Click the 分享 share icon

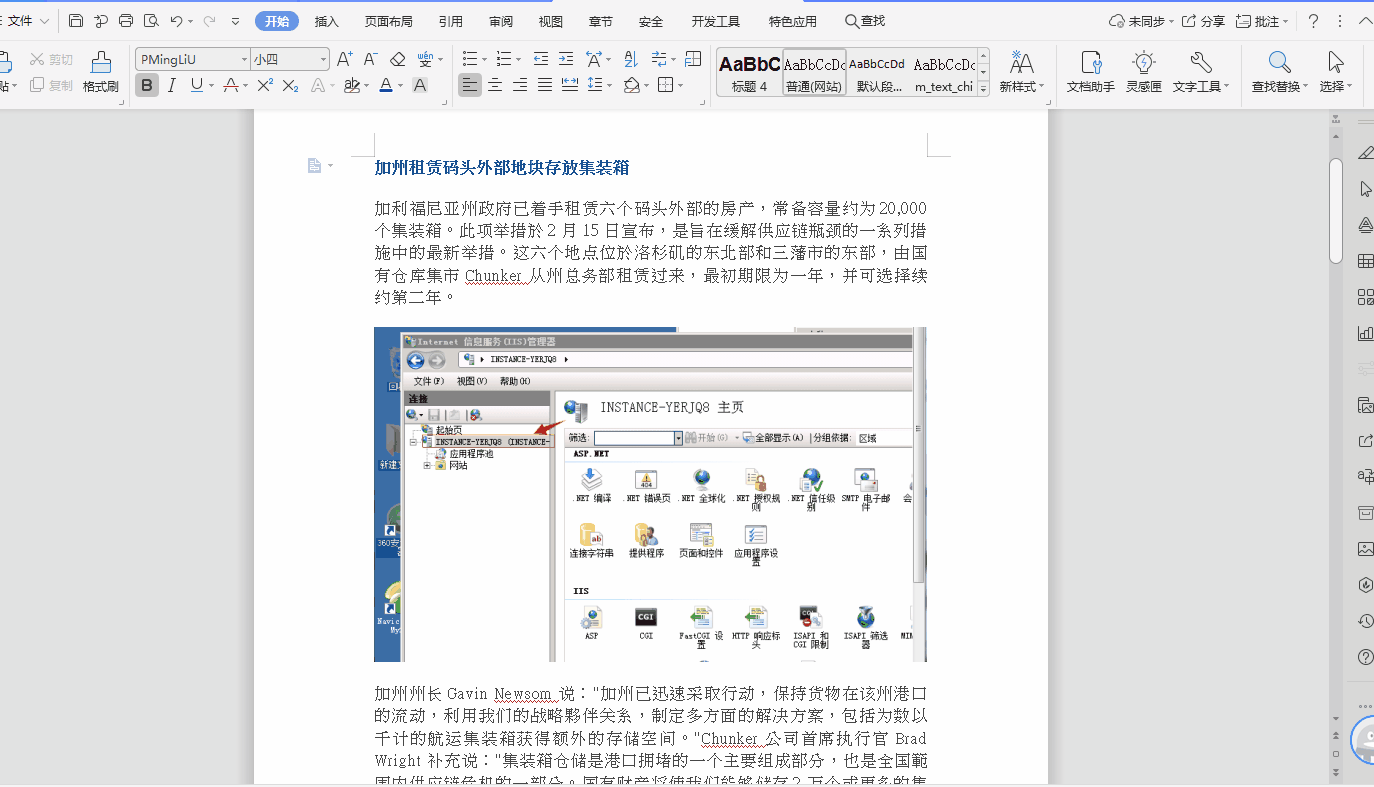coord(1203,21)
